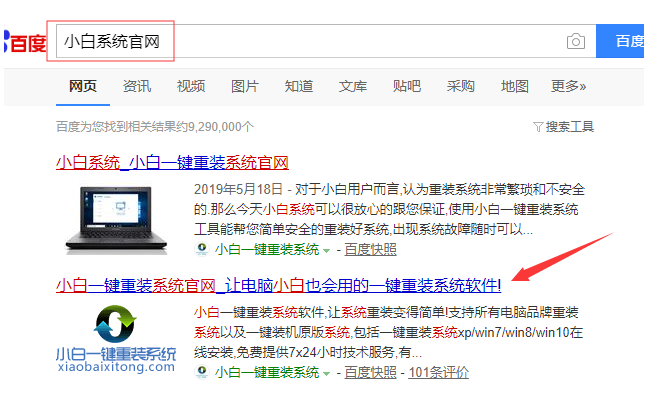Viewport: 655px width, 412px height.
Task: Switch to the 图片 tab
Action: [x=245, y=86]
